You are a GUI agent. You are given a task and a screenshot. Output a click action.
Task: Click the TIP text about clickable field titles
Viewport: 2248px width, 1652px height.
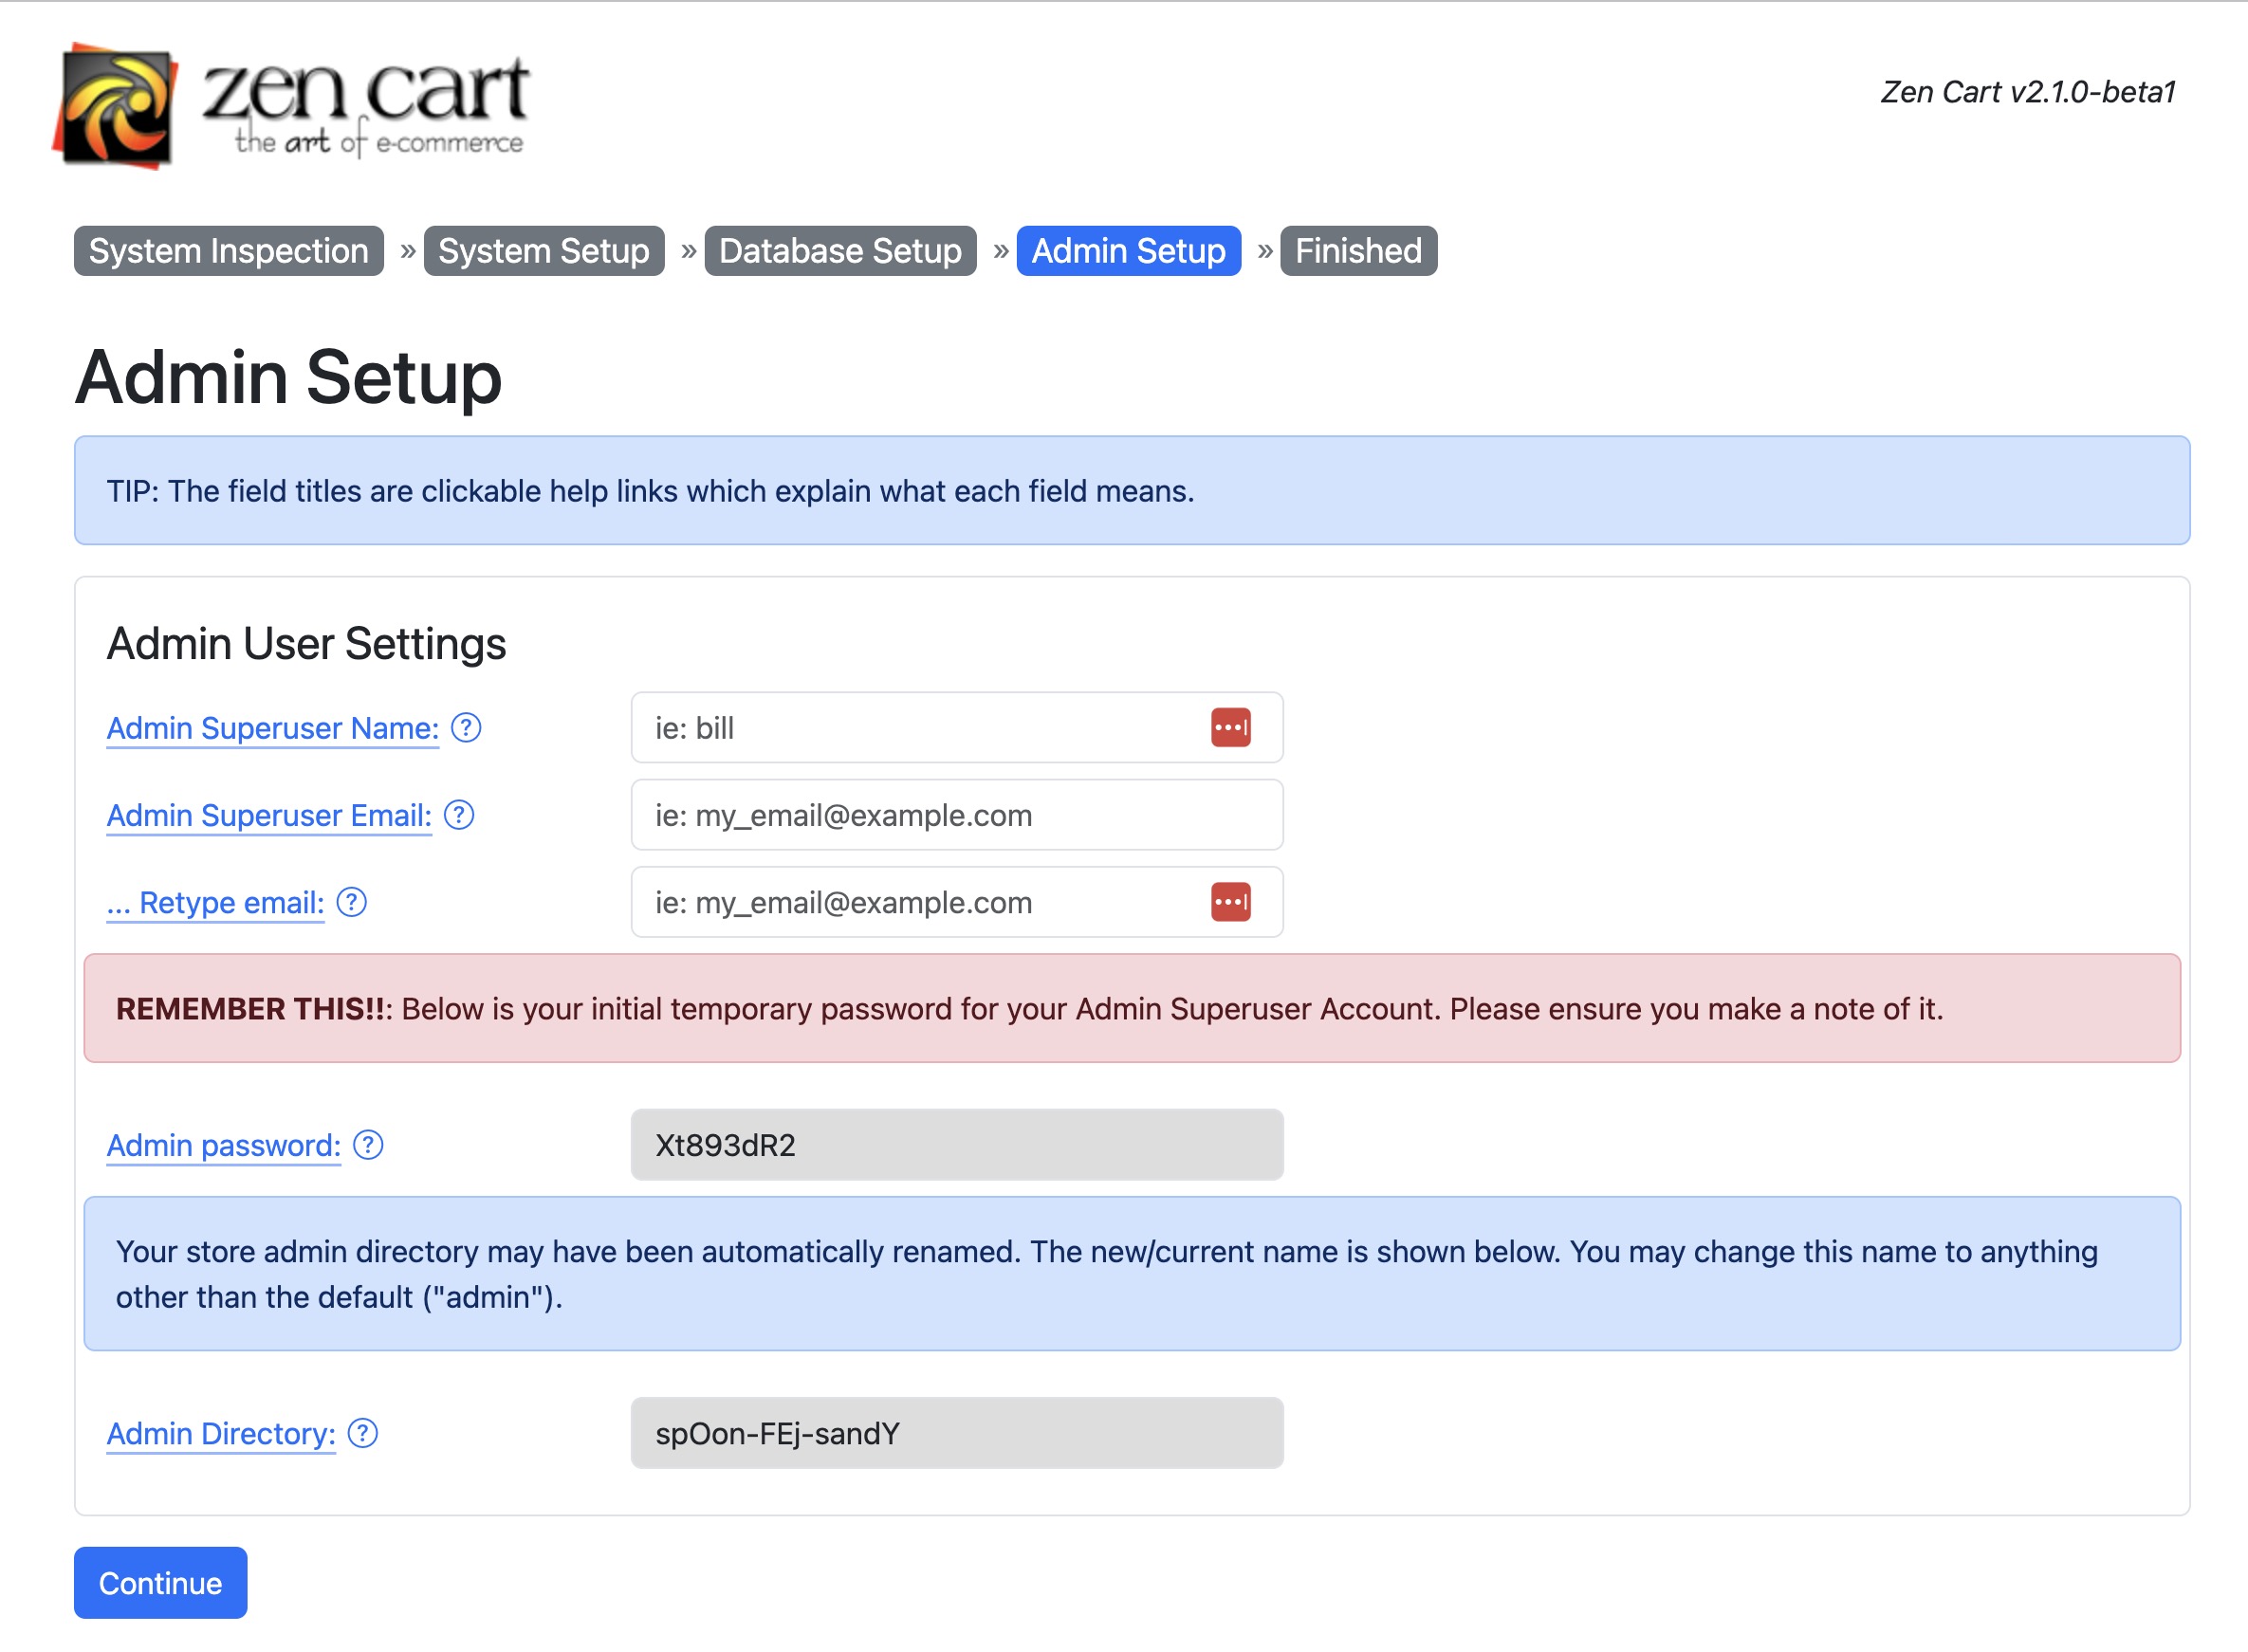650,491
